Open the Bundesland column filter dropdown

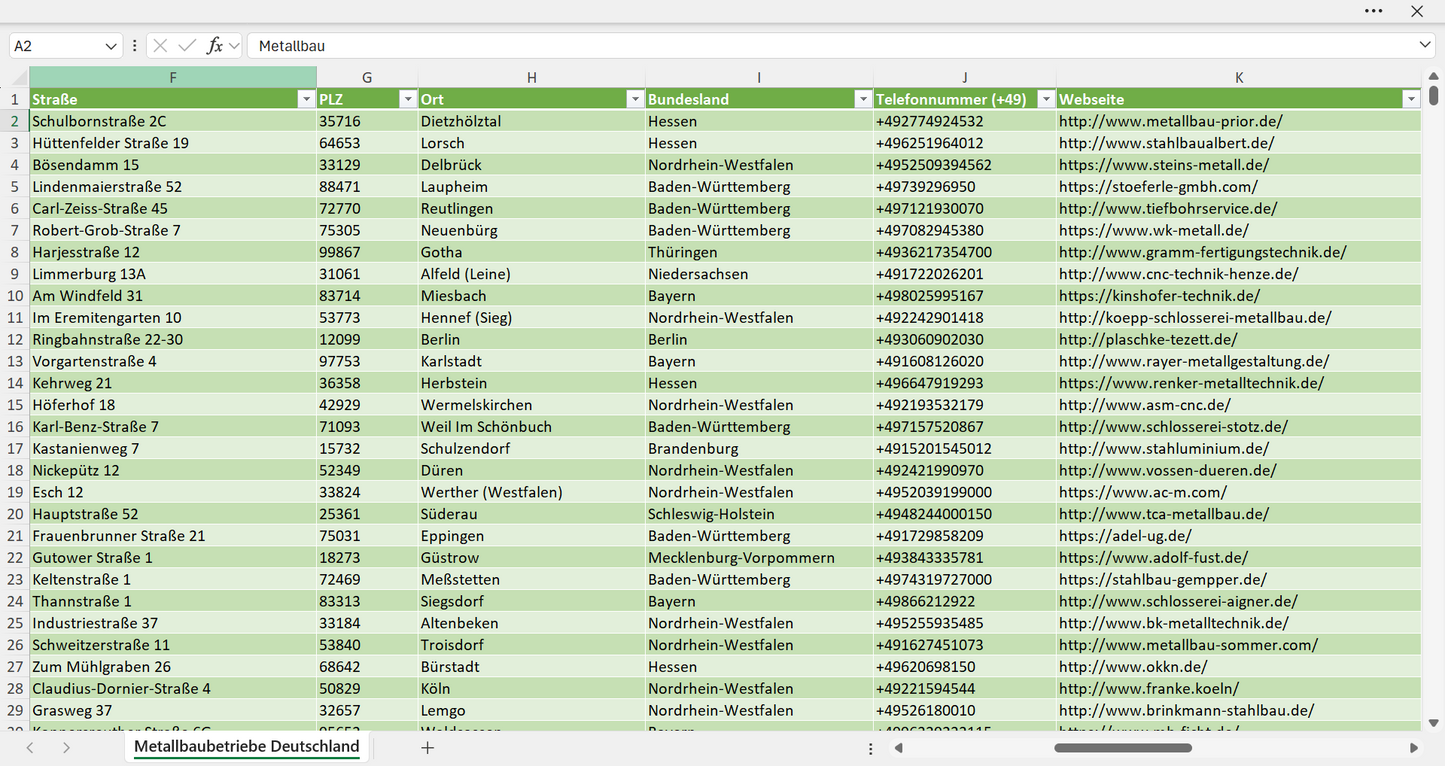(x=863, y=99)
